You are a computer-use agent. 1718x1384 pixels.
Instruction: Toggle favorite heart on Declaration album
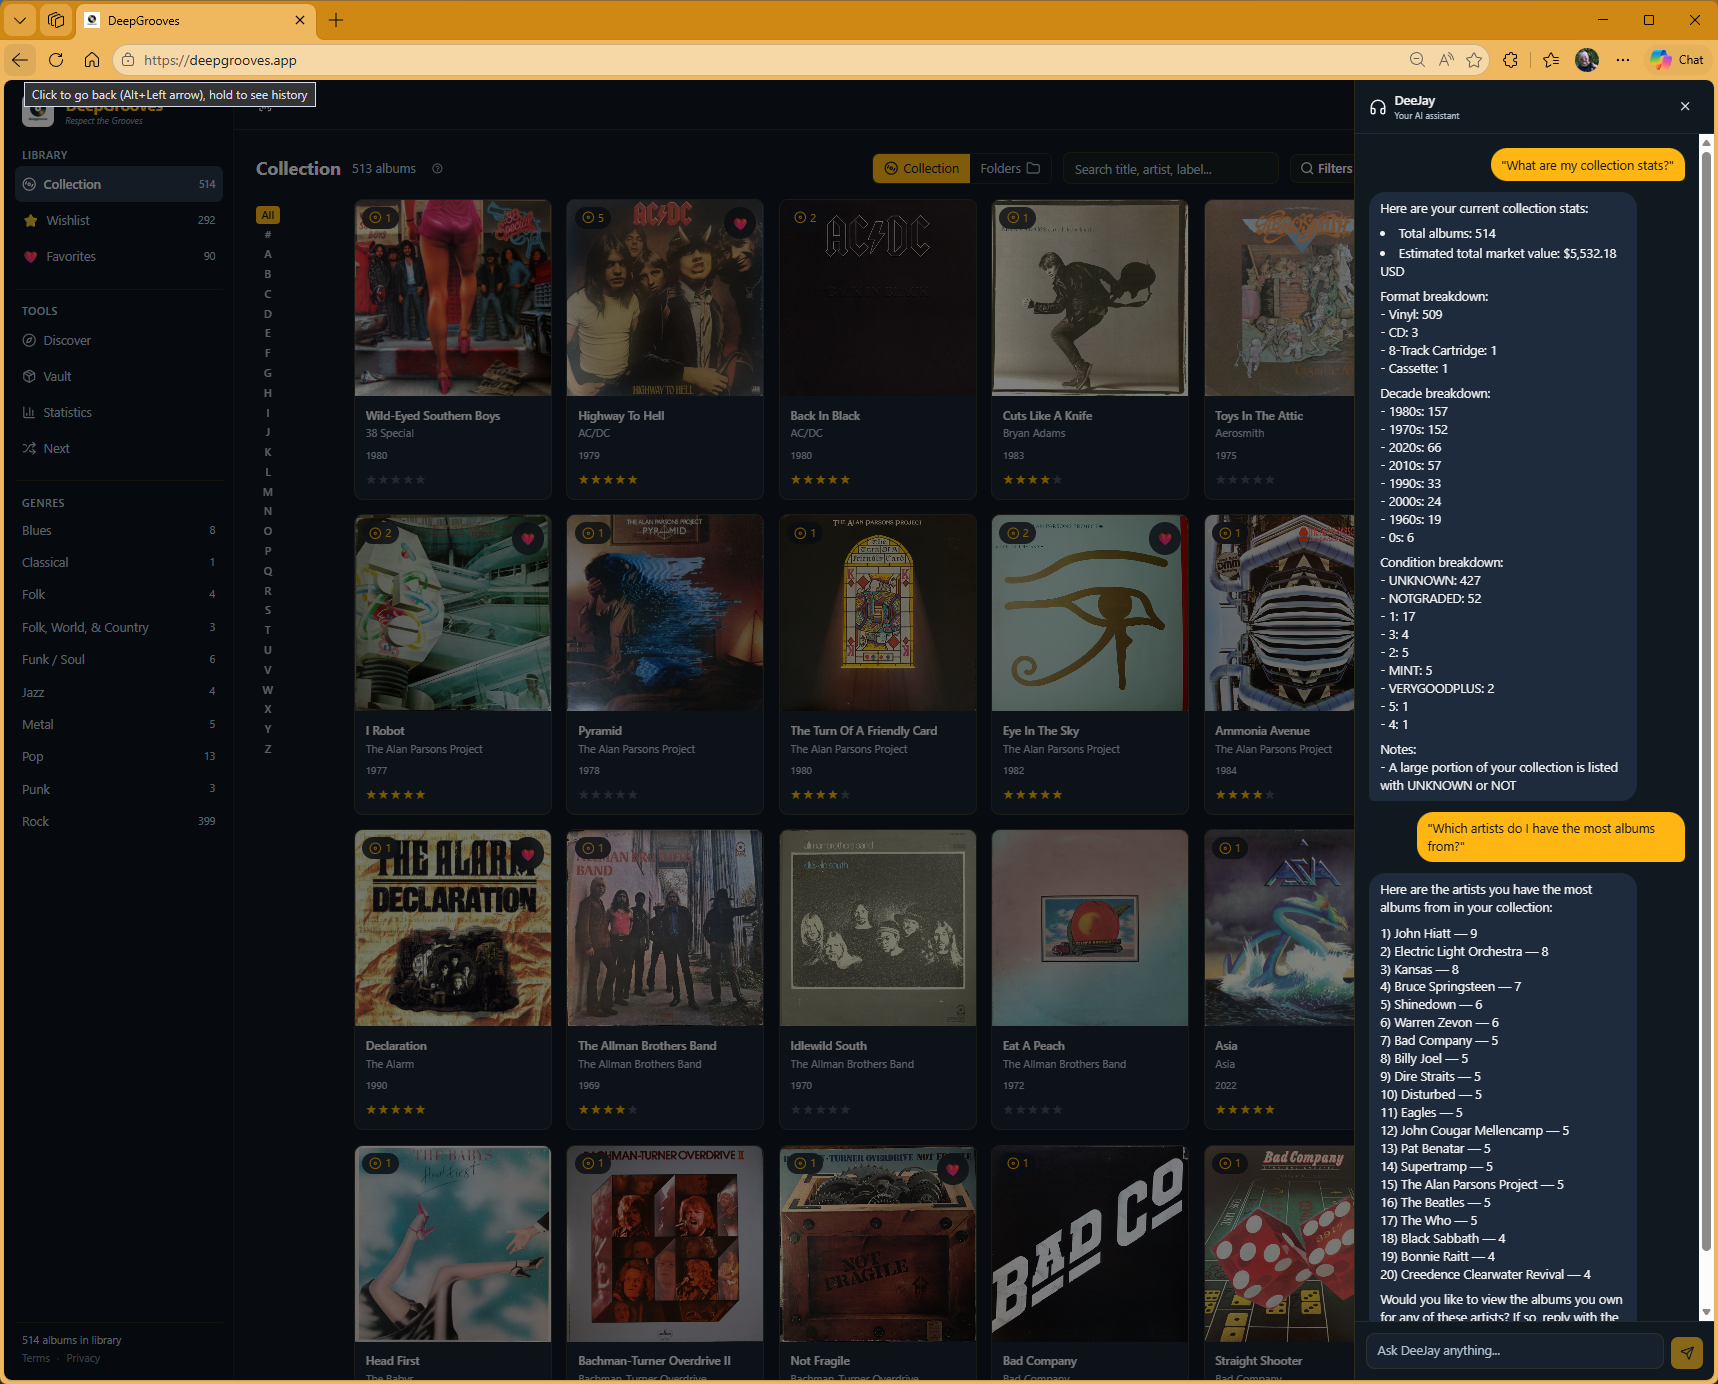[528, 853]
